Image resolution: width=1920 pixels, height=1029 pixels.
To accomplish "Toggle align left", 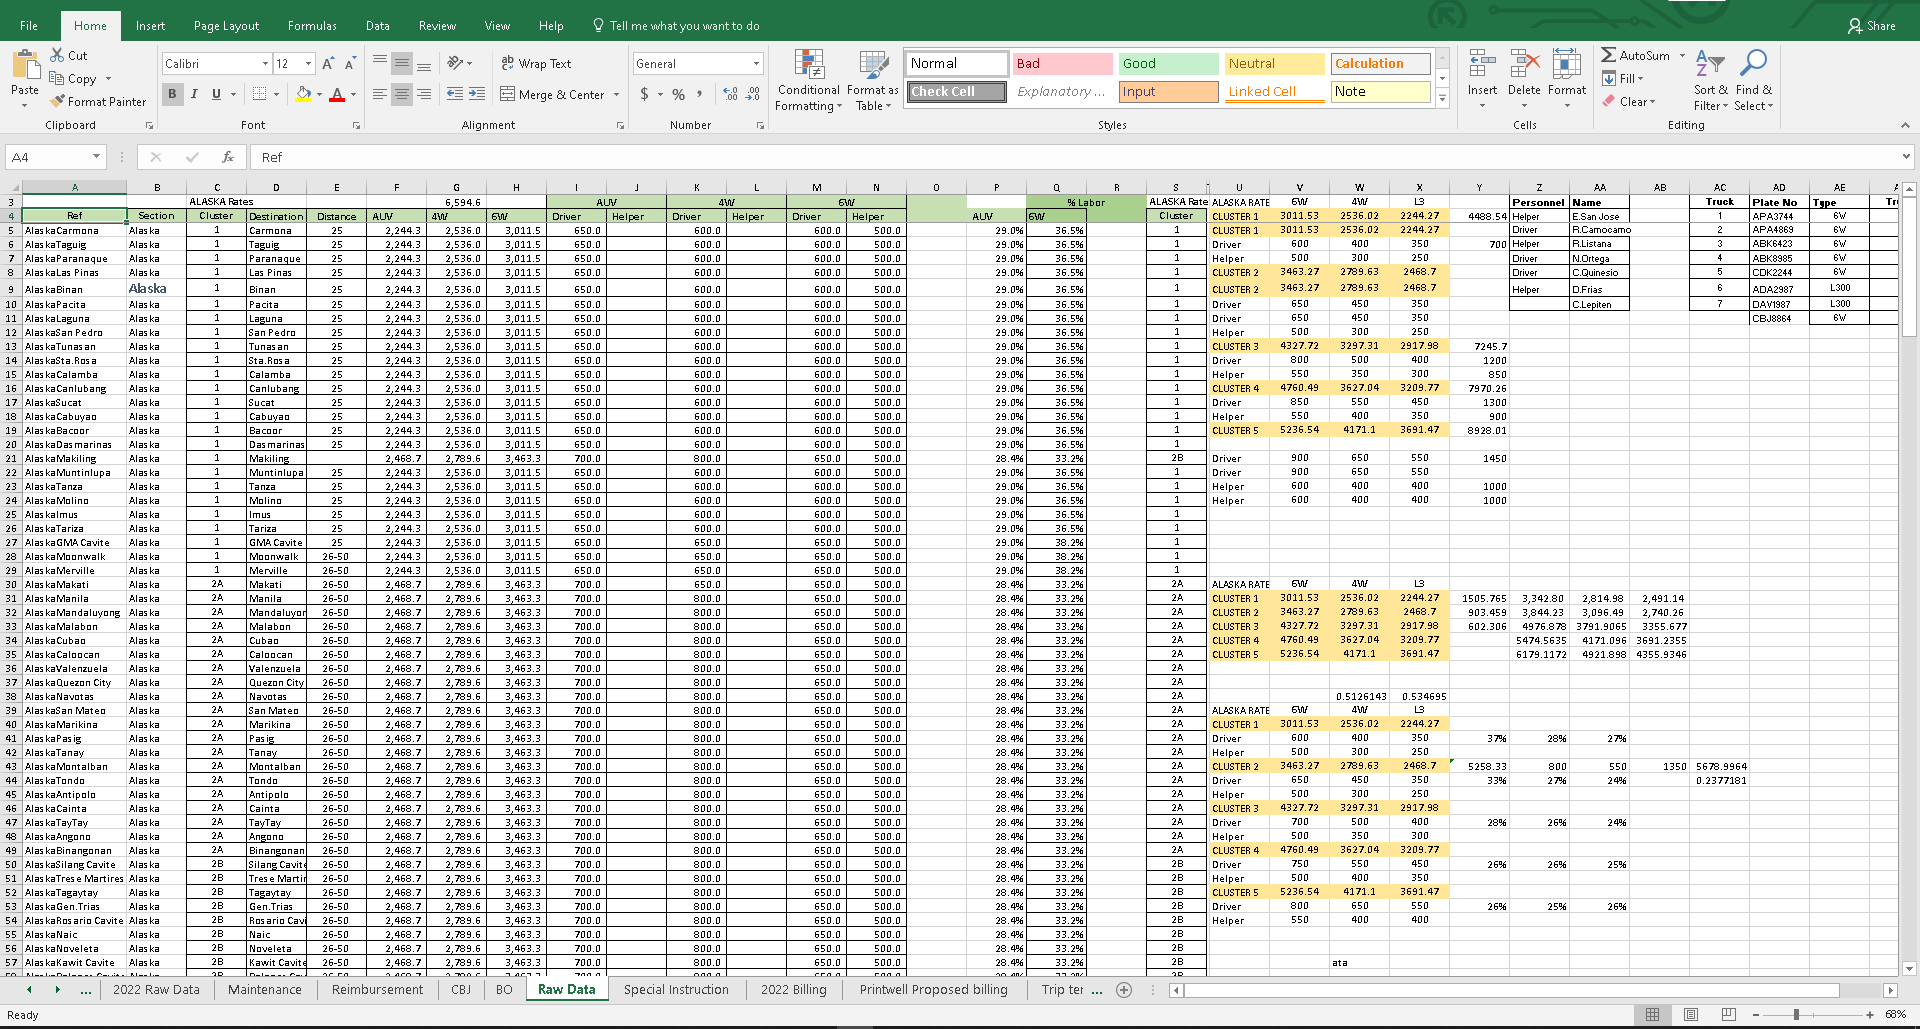I will point(379,94).
